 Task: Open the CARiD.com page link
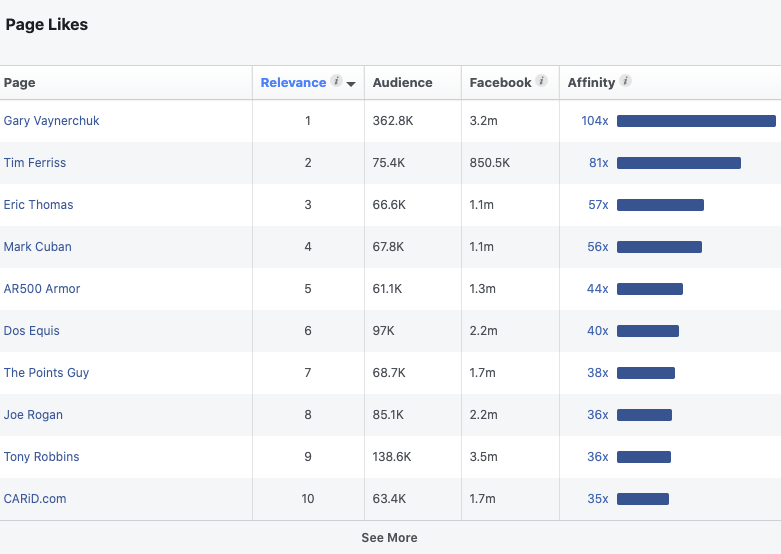coord(35,499)
